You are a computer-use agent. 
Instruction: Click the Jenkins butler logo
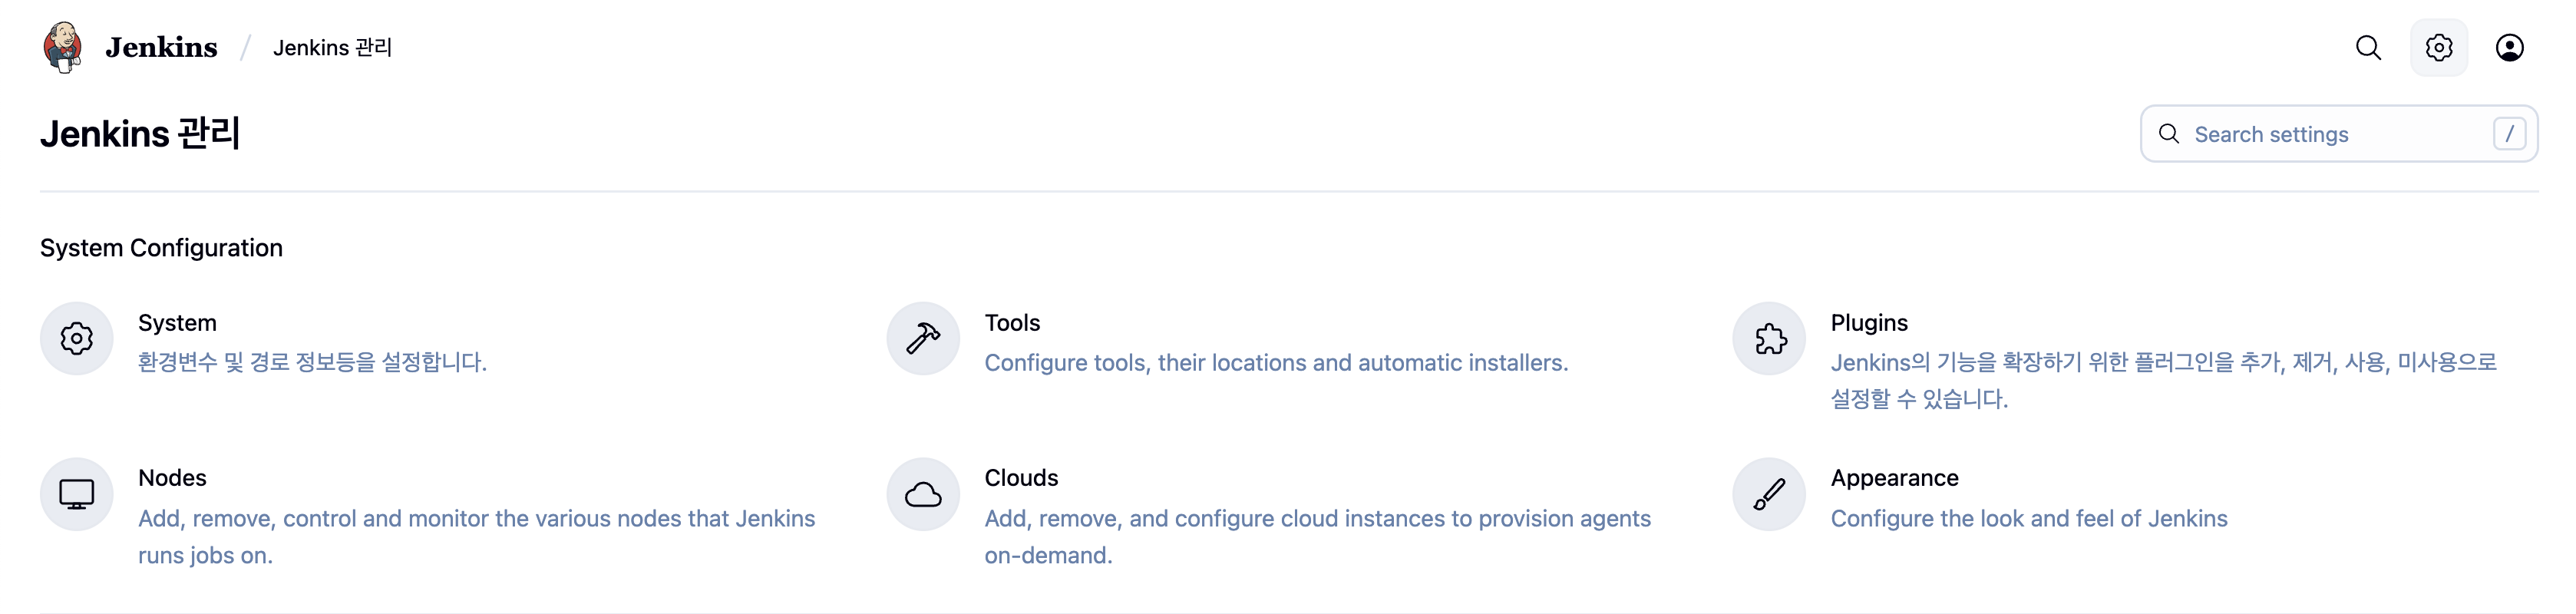tap(62, 47)
